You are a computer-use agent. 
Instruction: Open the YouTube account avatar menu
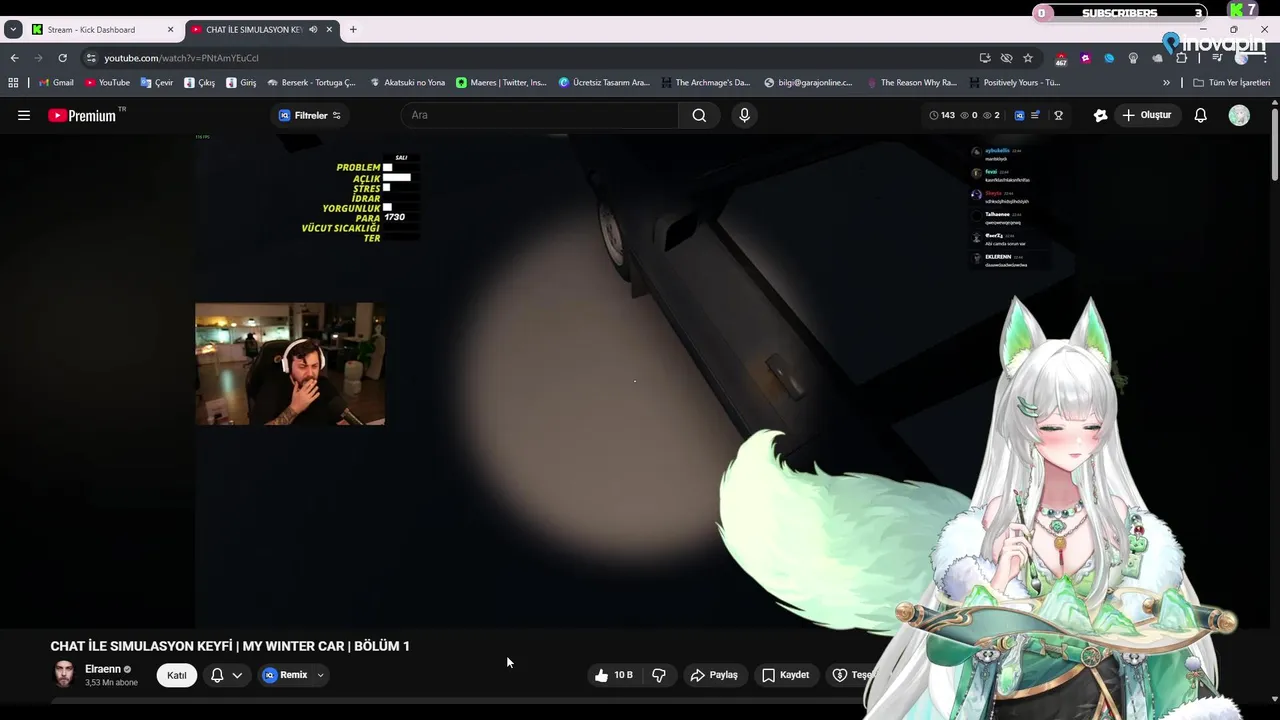click(x=1239, y=115)
